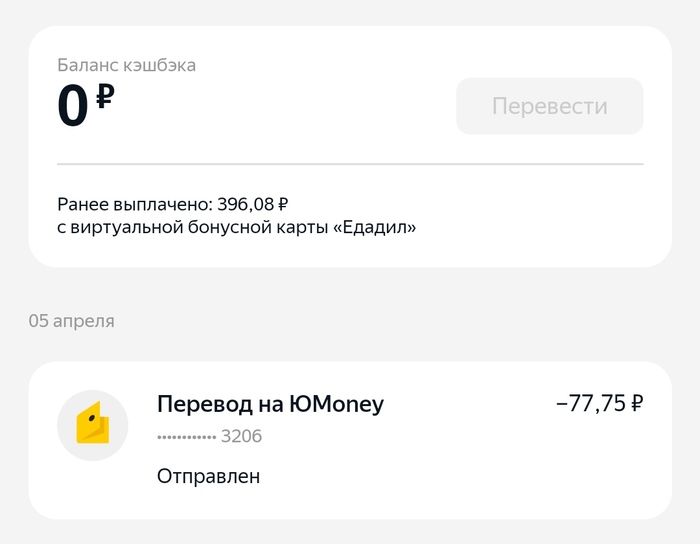
Task: Click the Баланс кэшбэка label
Action: pyautogui.click(x=126, y=66)
